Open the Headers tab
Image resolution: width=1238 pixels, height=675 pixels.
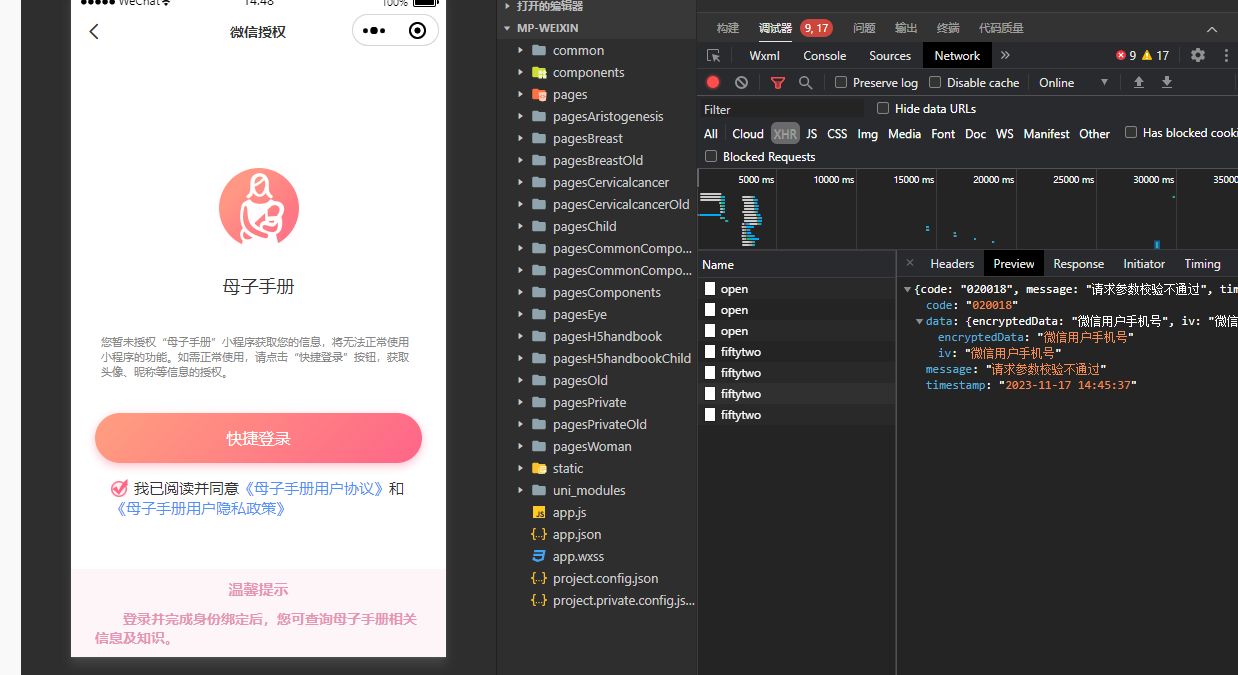(x=952, y=264)
